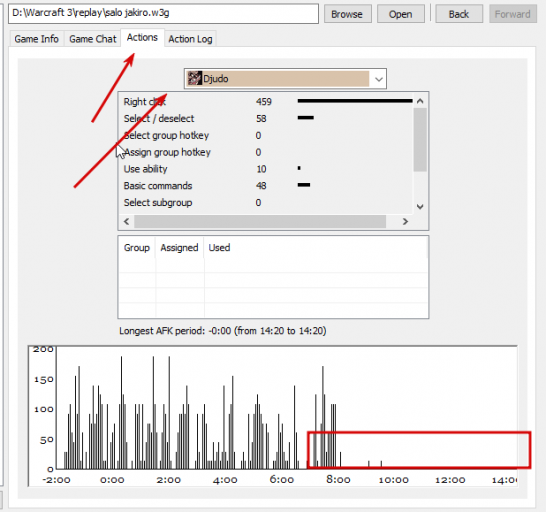Focus the replay file path field
The width and height of the screenshot is (546, 512).
click(163, 14)
